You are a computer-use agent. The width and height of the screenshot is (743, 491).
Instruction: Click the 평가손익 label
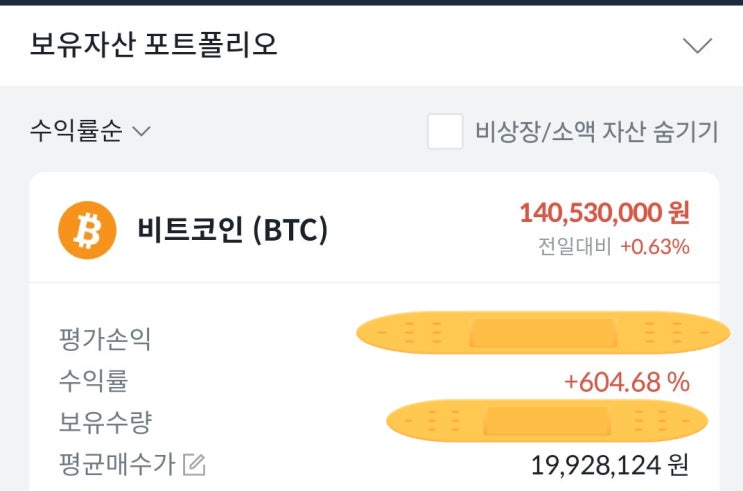(105, 340)
